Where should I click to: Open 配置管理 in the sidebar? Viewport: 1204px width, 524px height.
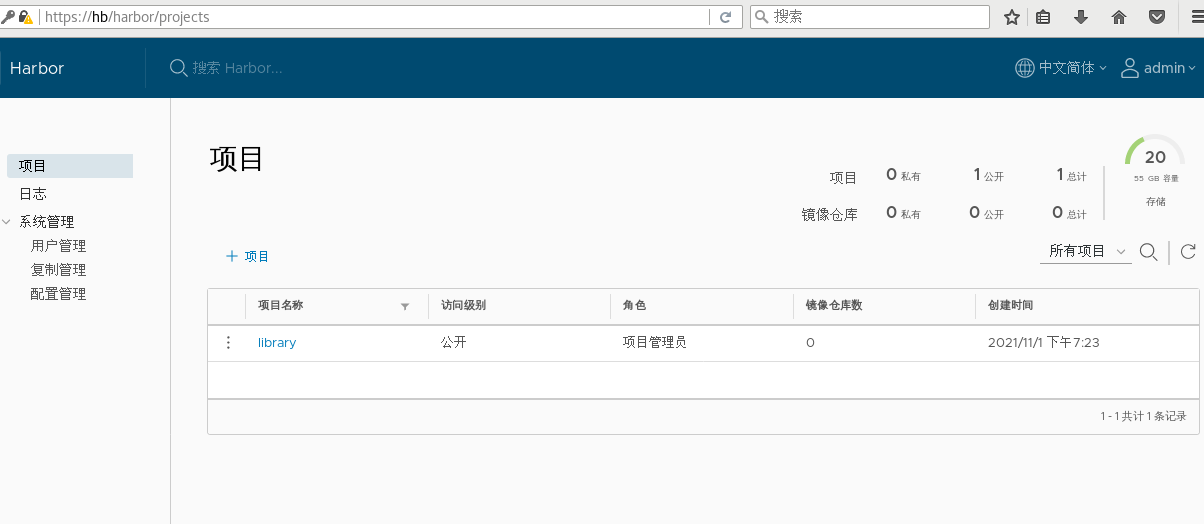(58, 294)
